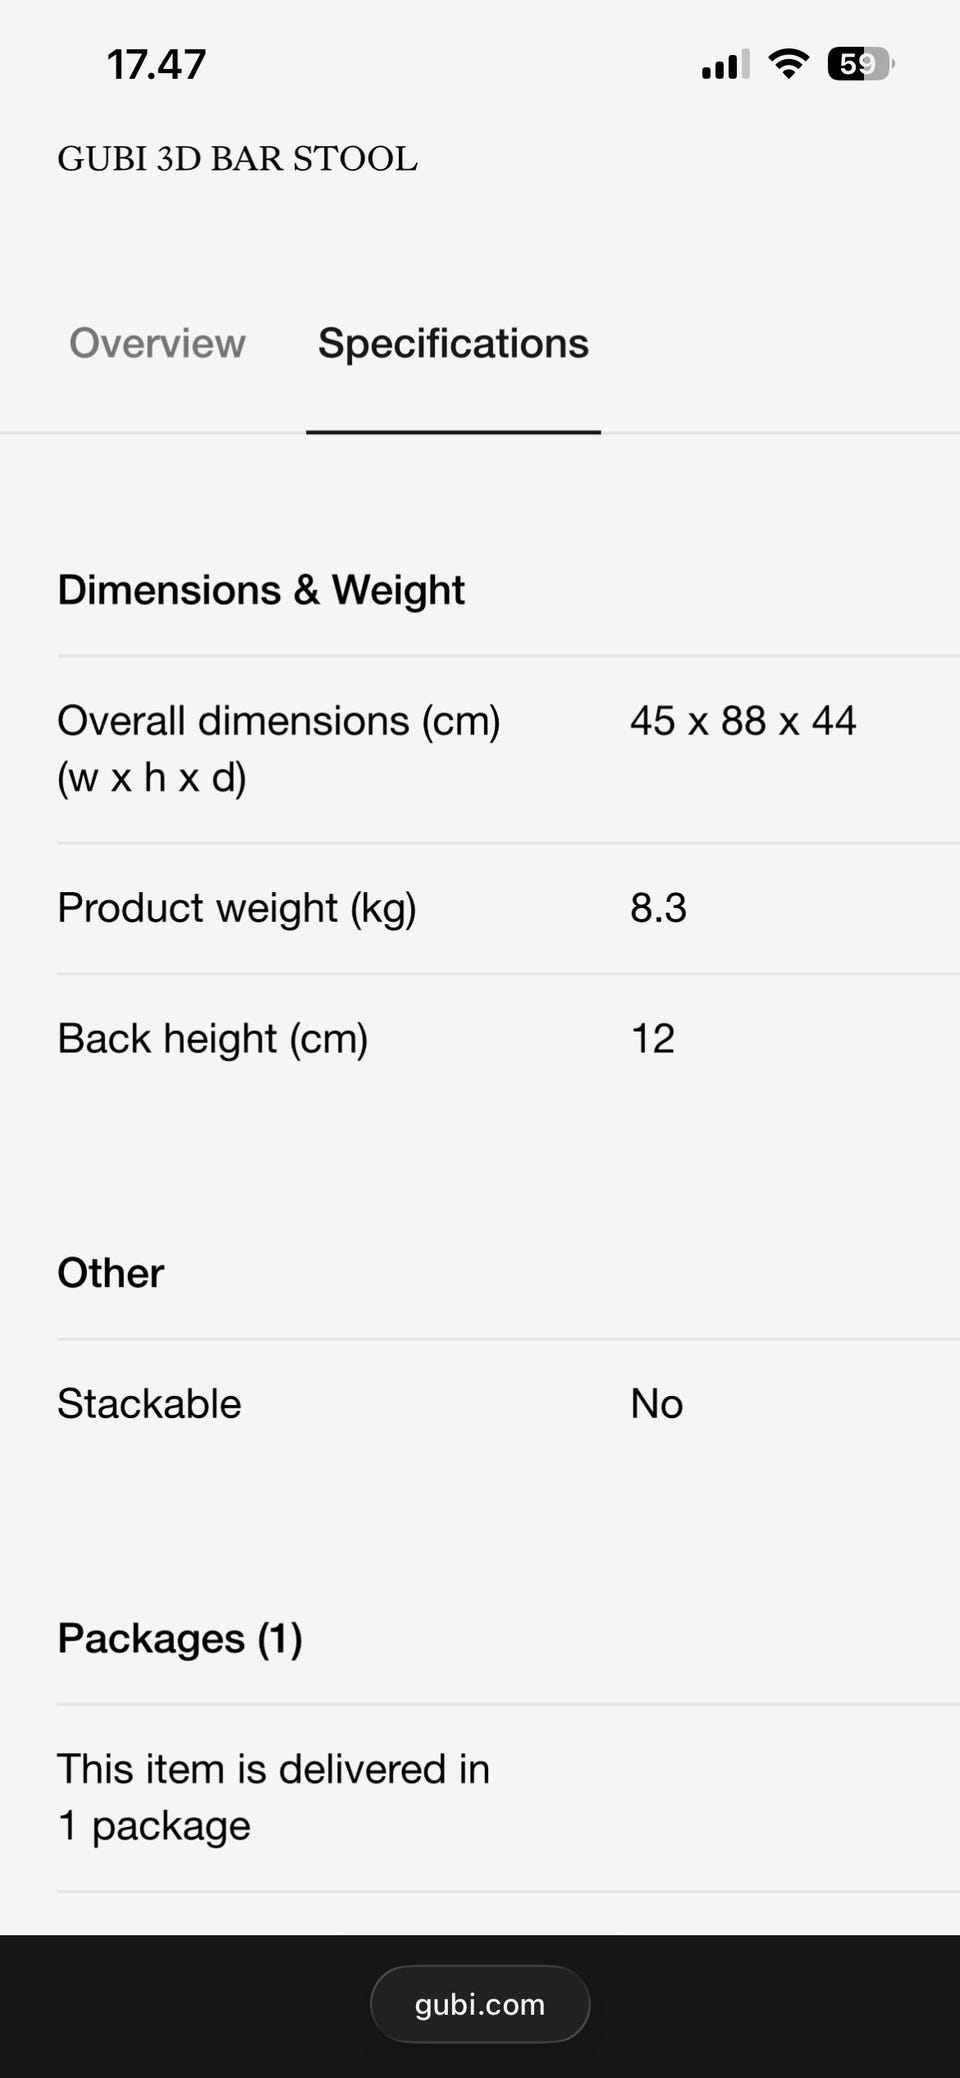Viewport: 960px width, 2078px height.
Task: Click the Back height value 12
Action: (652, 1038)
